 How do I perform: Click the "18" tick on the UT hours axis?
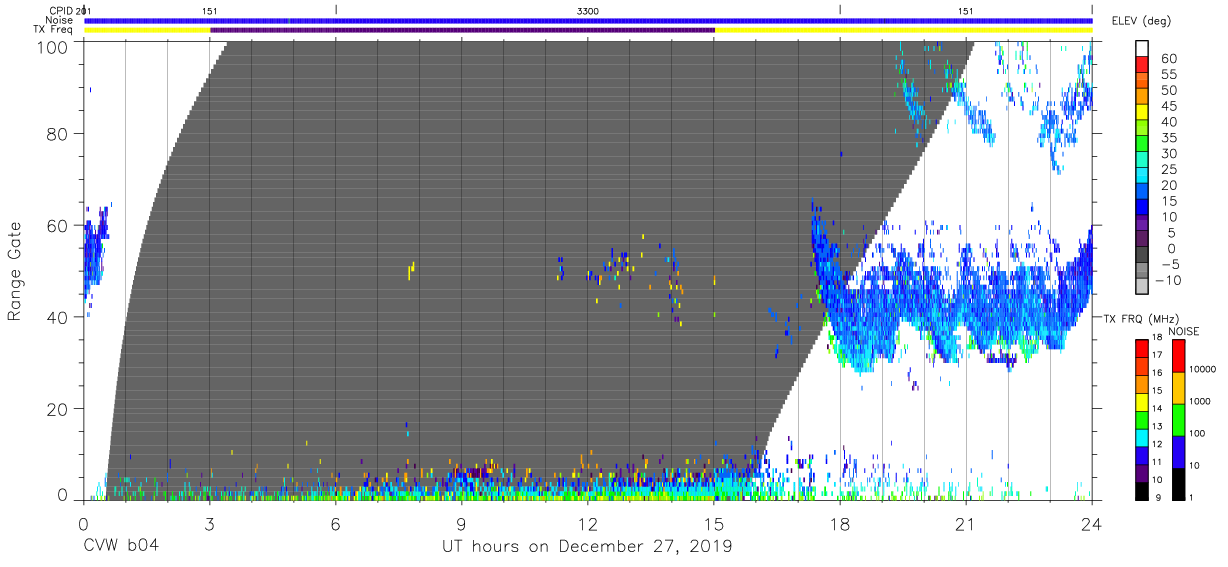point(839,522)
